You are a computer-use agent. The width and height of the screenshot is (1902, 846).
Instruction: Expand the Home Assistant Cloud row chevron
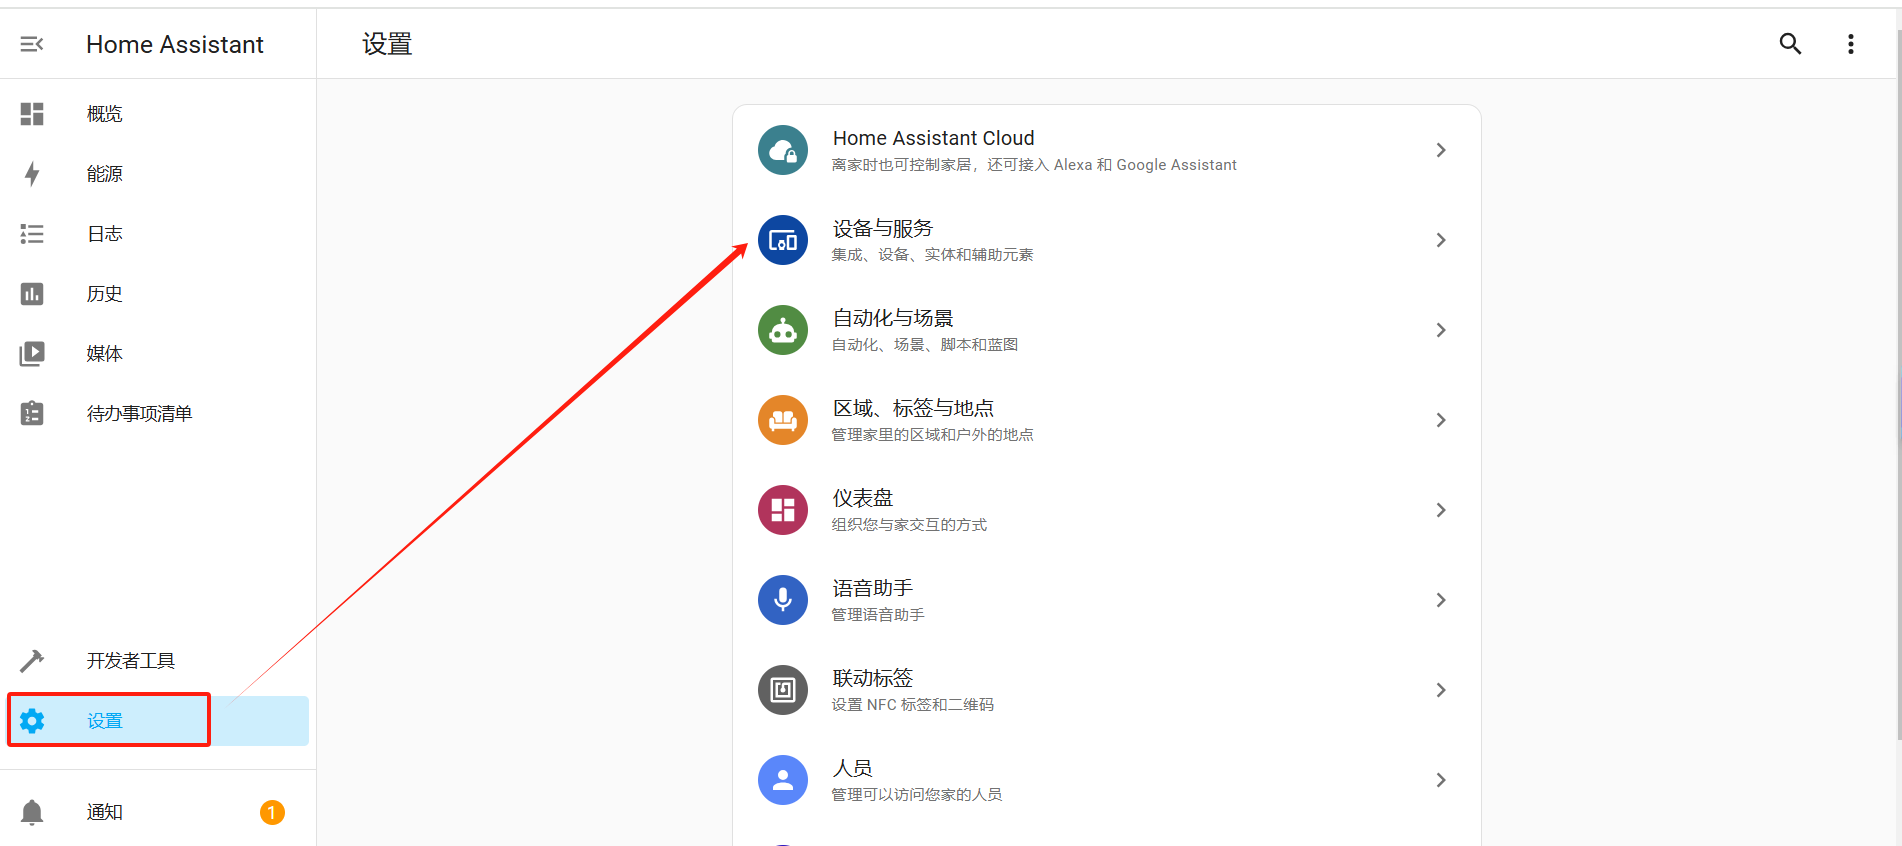(x=1441, y=150)
